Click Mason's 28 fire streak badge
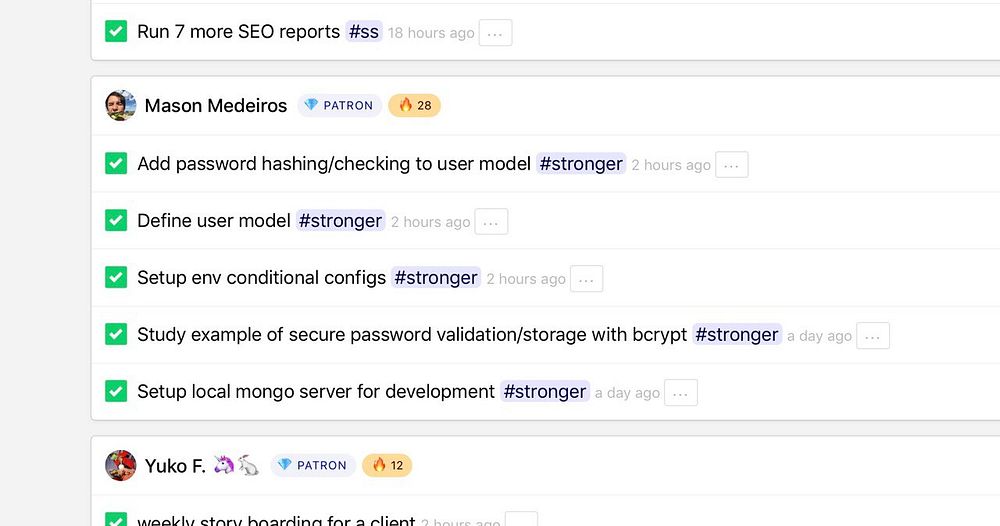 (414, 105)
